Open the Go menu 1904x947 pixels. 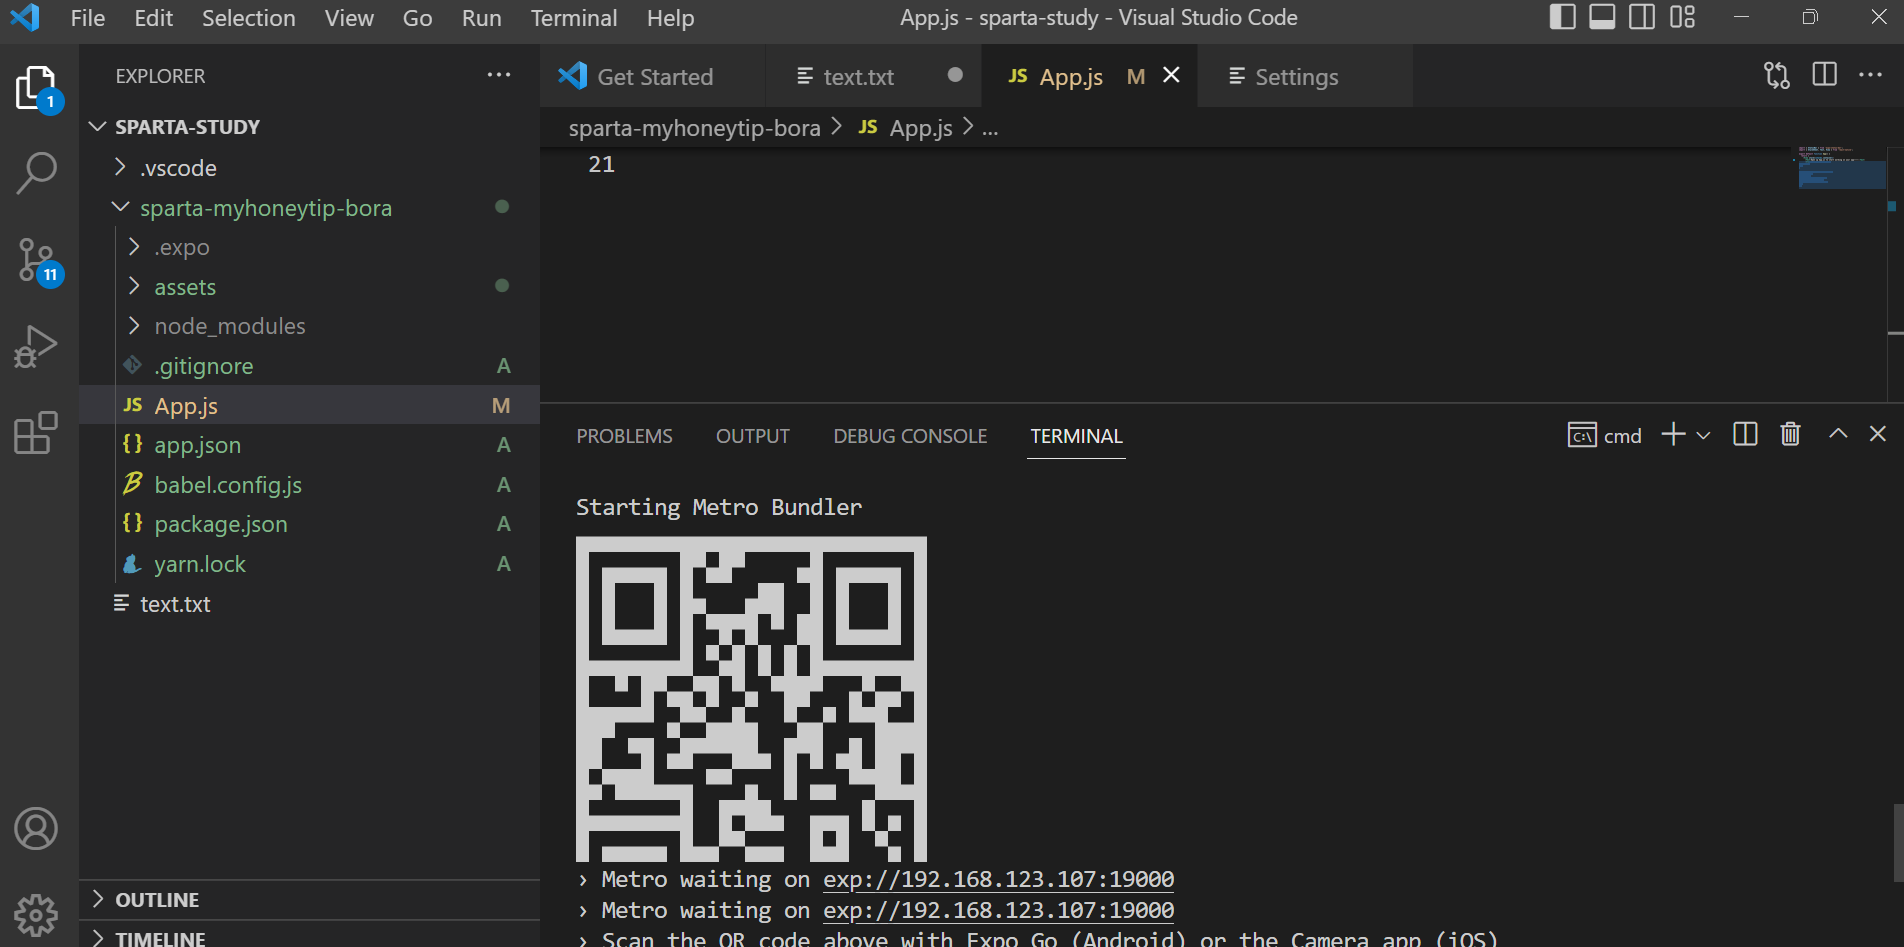click(x=418, y=18)
